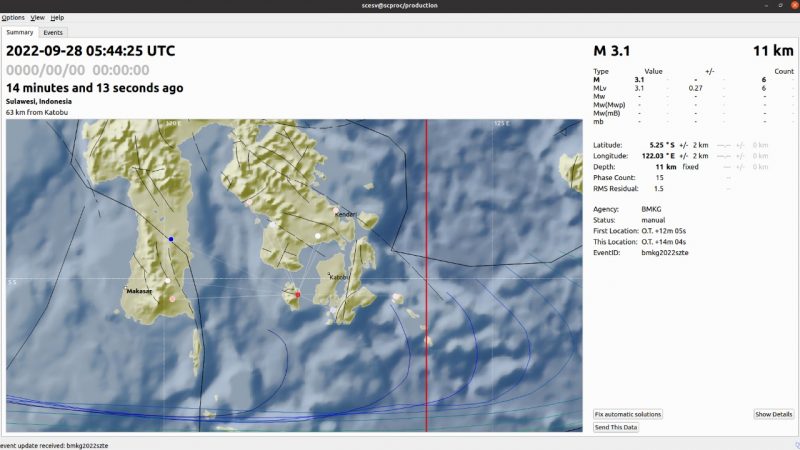Select the Summary tab

20,32
